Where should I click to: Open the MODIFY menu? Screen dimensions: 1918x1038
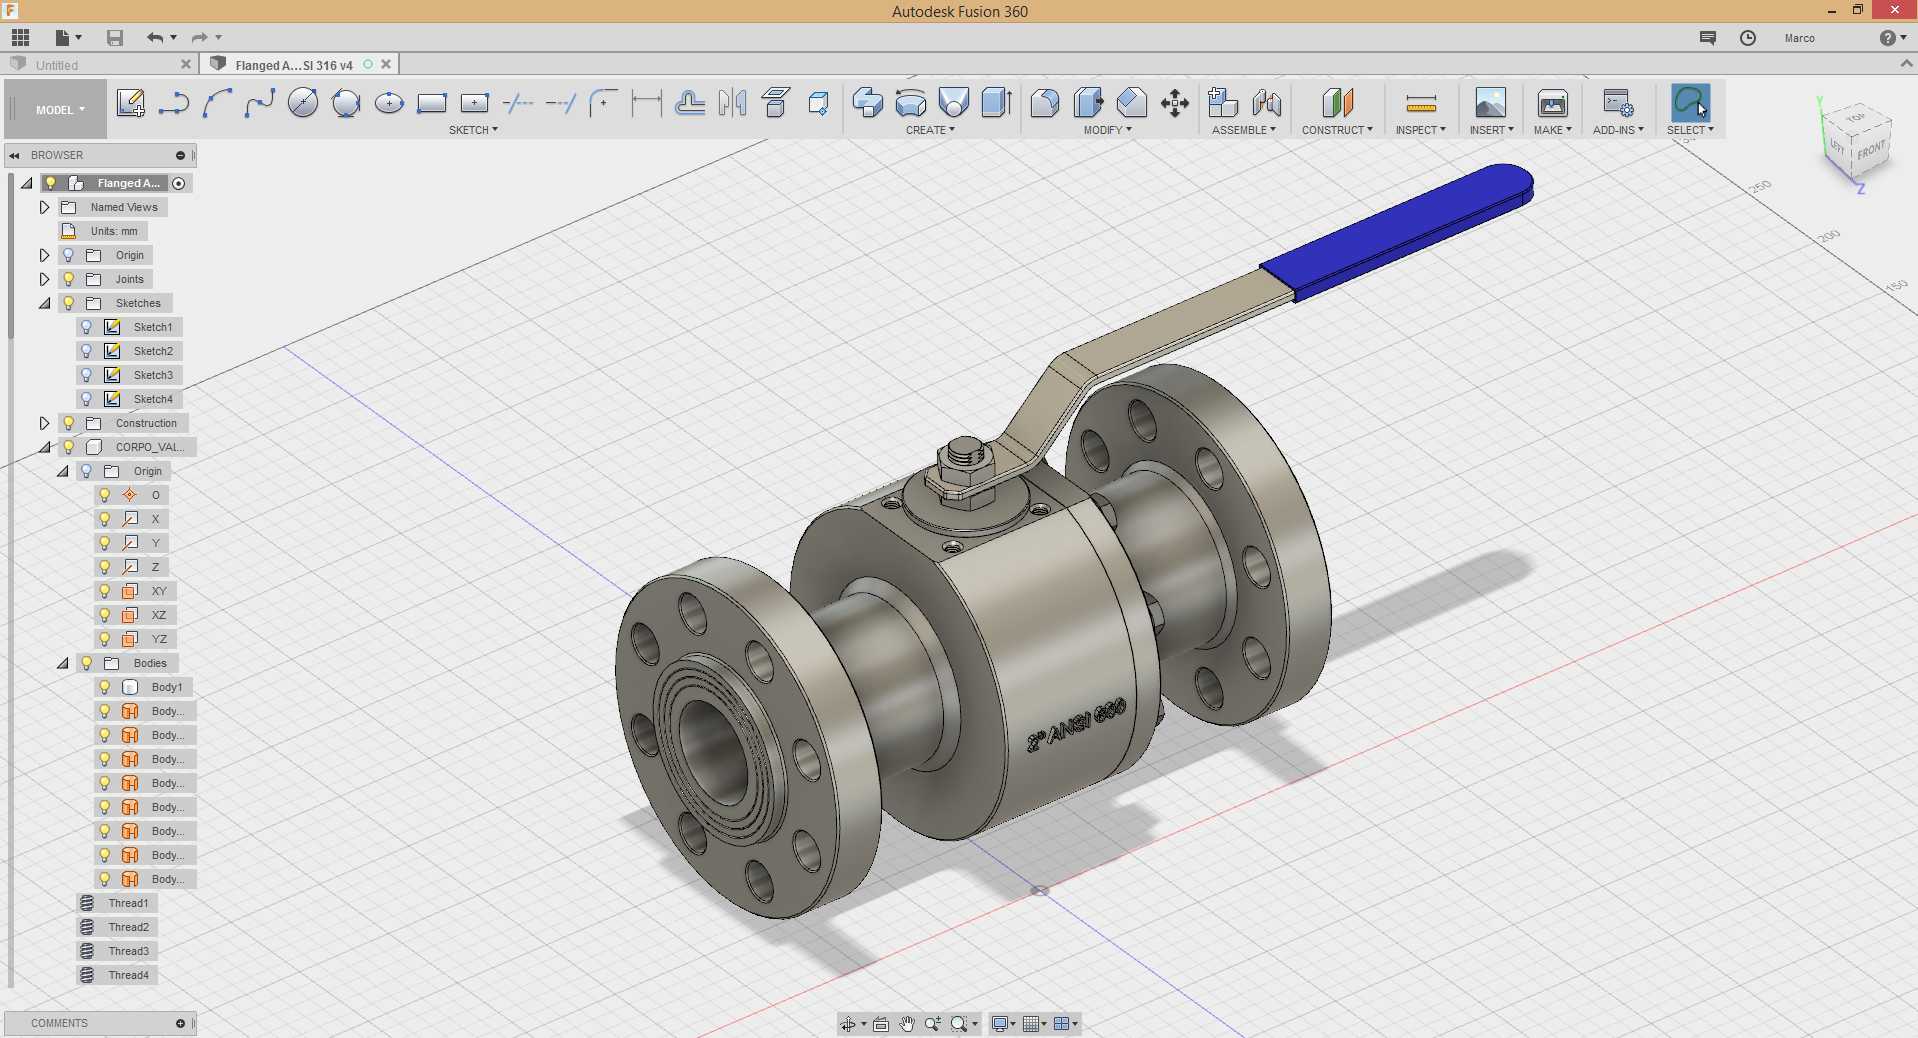click(x=1108, y=130)
